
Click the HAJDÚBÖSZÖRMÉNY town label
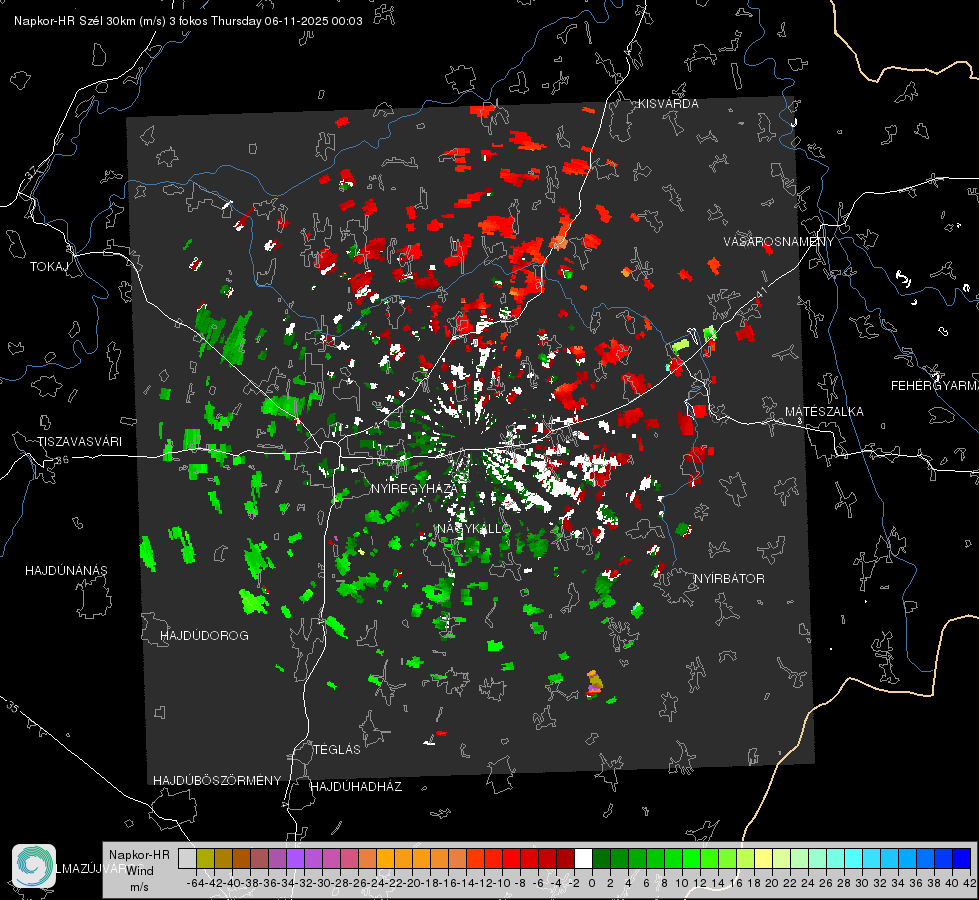point(217,781)
